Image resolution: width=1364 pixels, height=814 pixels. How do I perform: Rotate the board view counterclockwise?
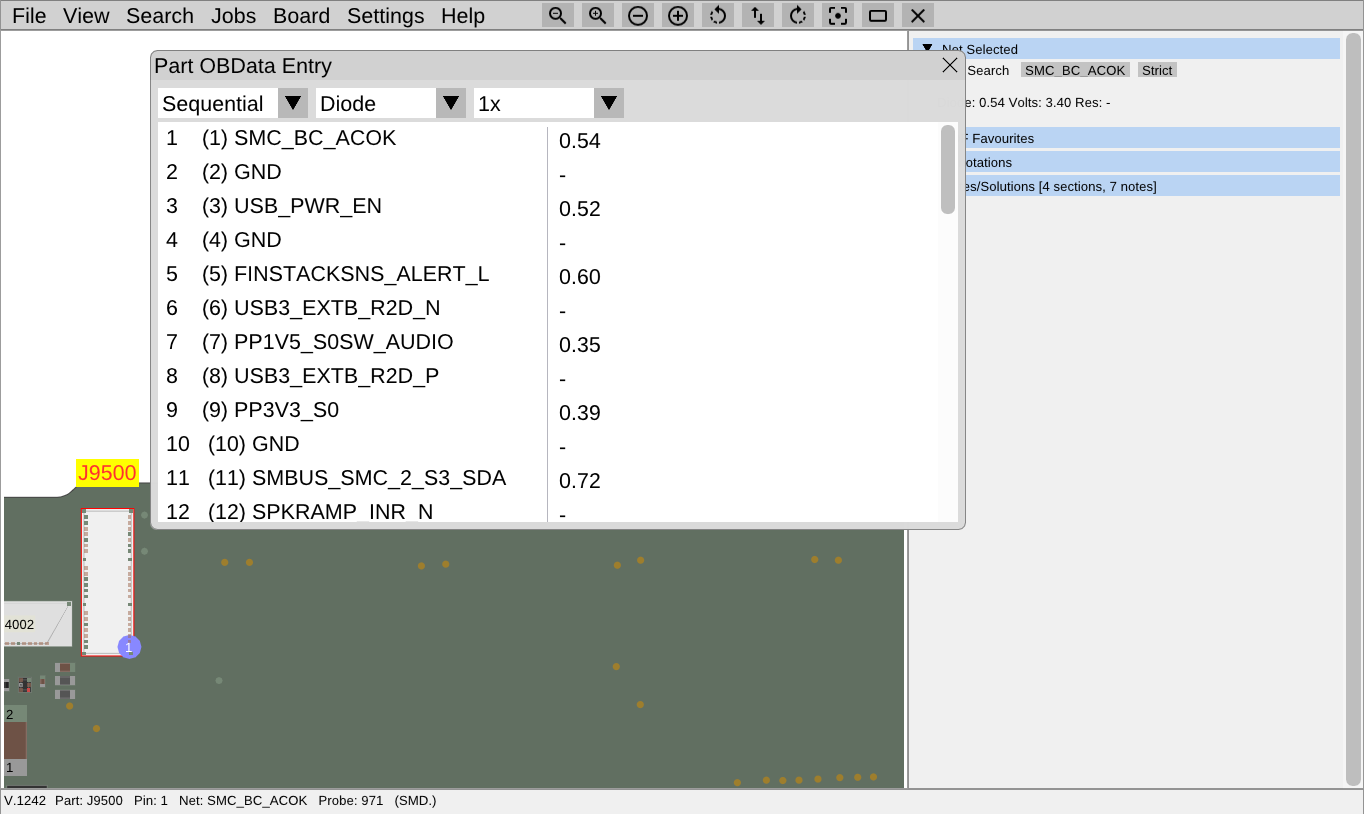point(717,15)
